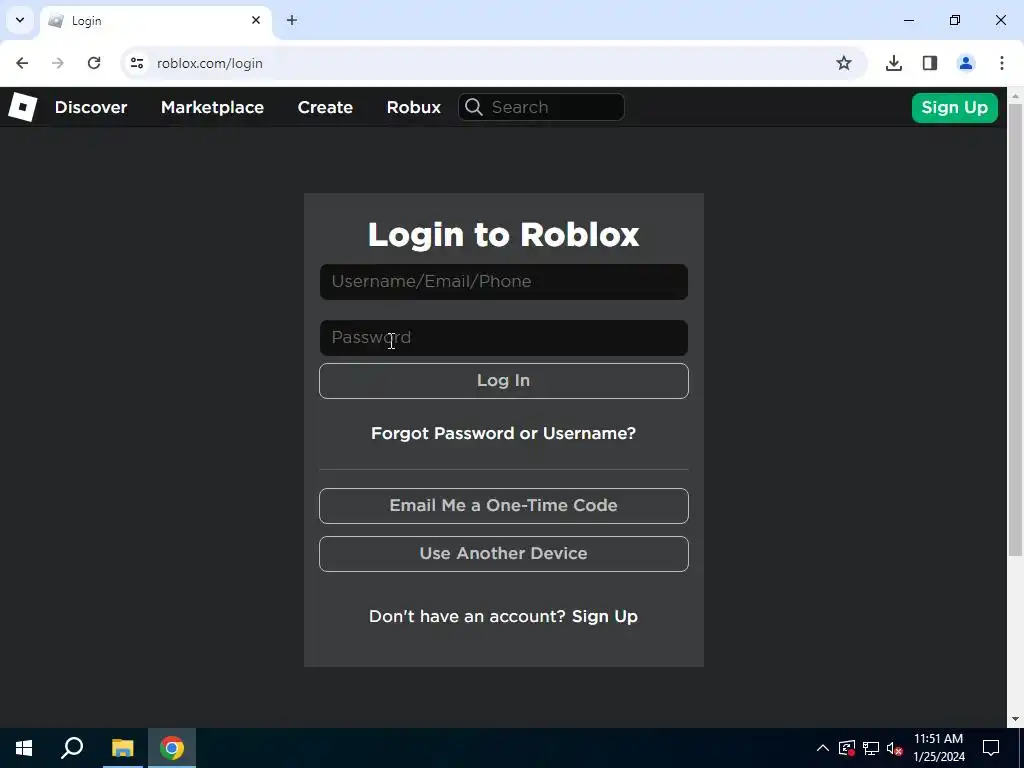Click the page vertical scrollbar thumb
Viewport: 1024px width, 768px height.
1015,330
